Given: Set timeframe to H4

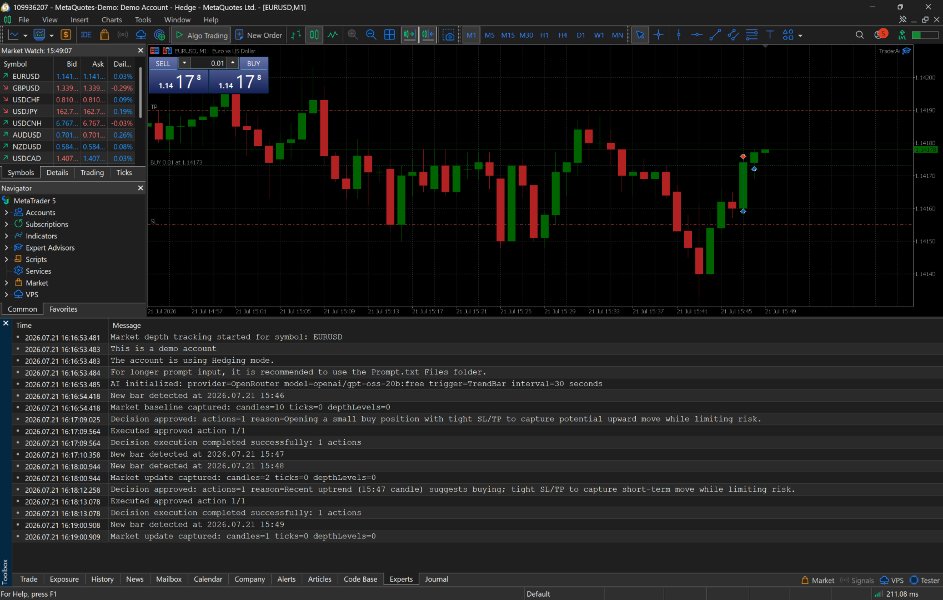Looking at the screenshot, I should pyautogui.click(x=562, y=35).
